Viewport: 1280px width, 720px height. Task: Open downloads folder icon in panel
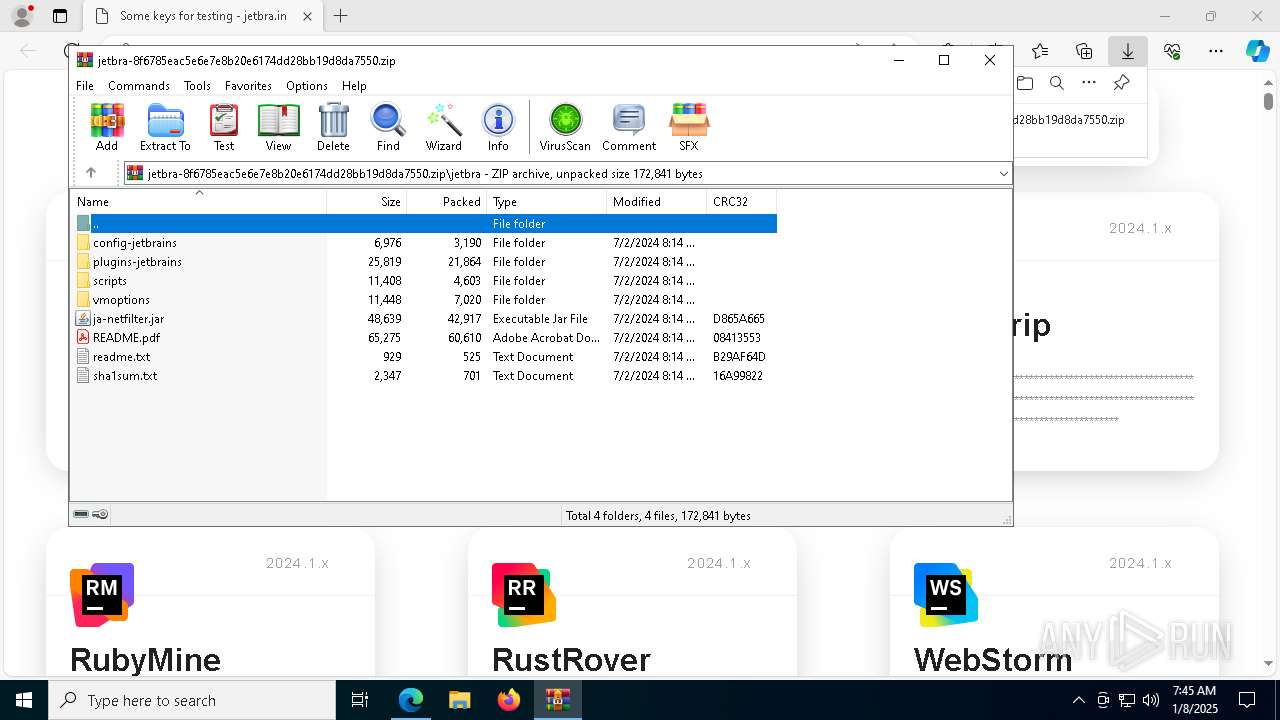(1025, 83)
